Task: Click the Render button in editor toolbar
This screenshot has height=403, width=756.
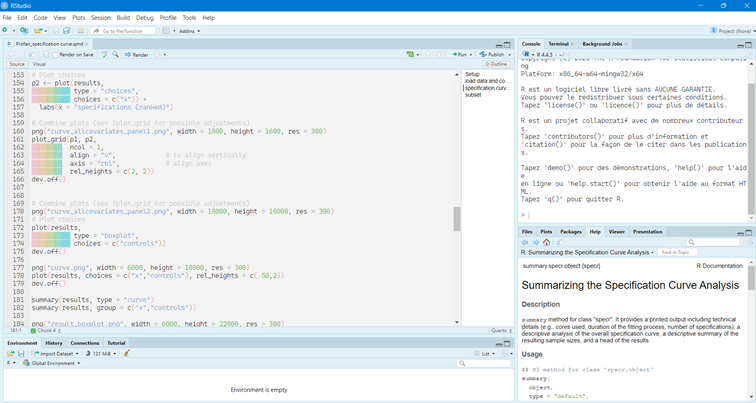Action: [137, 55]
